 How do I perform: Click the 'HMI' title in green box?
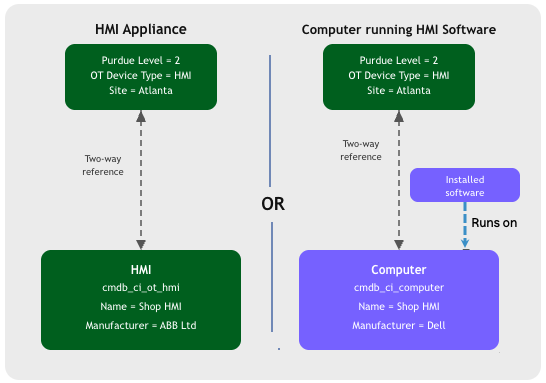(141, 270)
